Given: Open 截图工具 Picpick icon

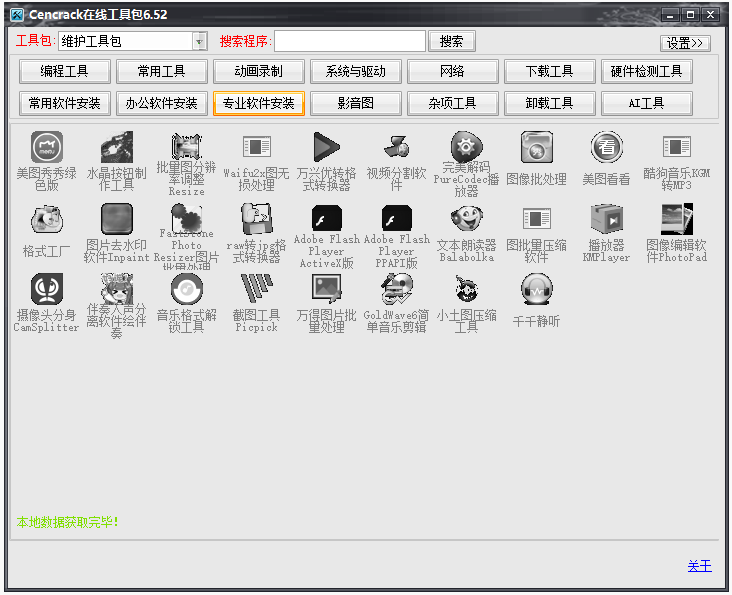Looking at the screenshot, I should pos(256,291).
